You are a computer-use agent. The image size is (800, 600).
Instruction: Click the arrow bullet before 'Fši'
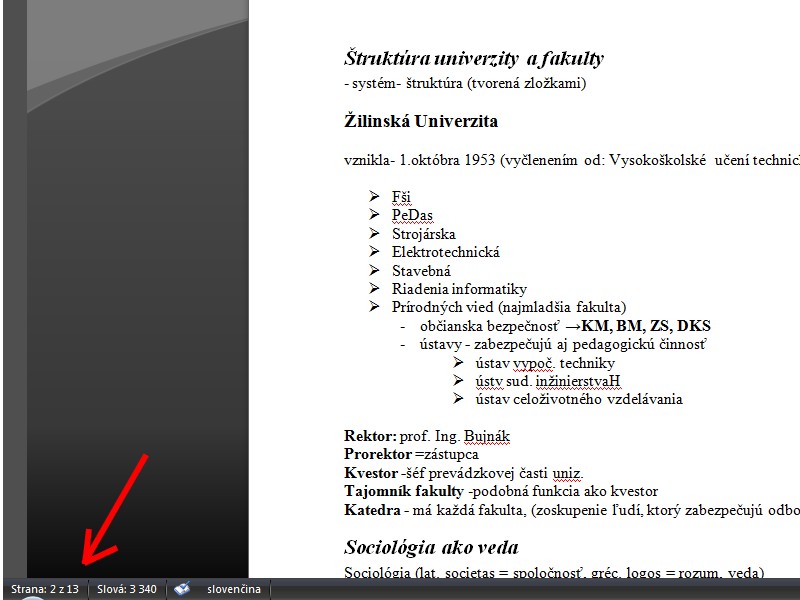click(x=374, y=197)
